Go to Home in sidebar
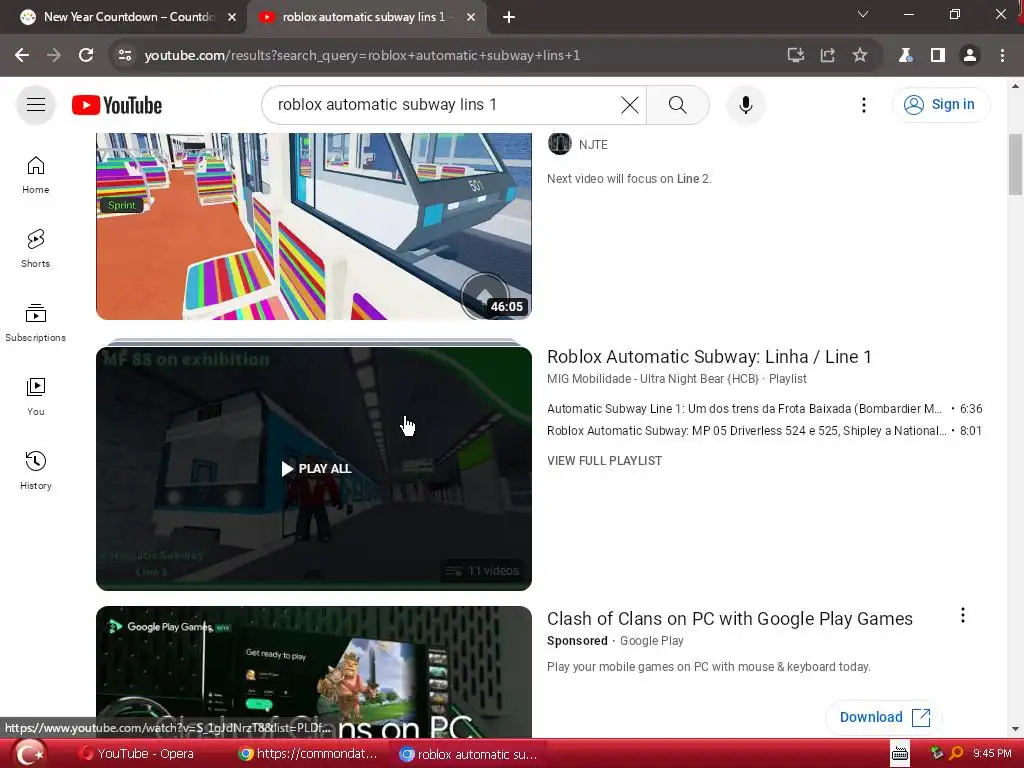 (x=36, y=175)
